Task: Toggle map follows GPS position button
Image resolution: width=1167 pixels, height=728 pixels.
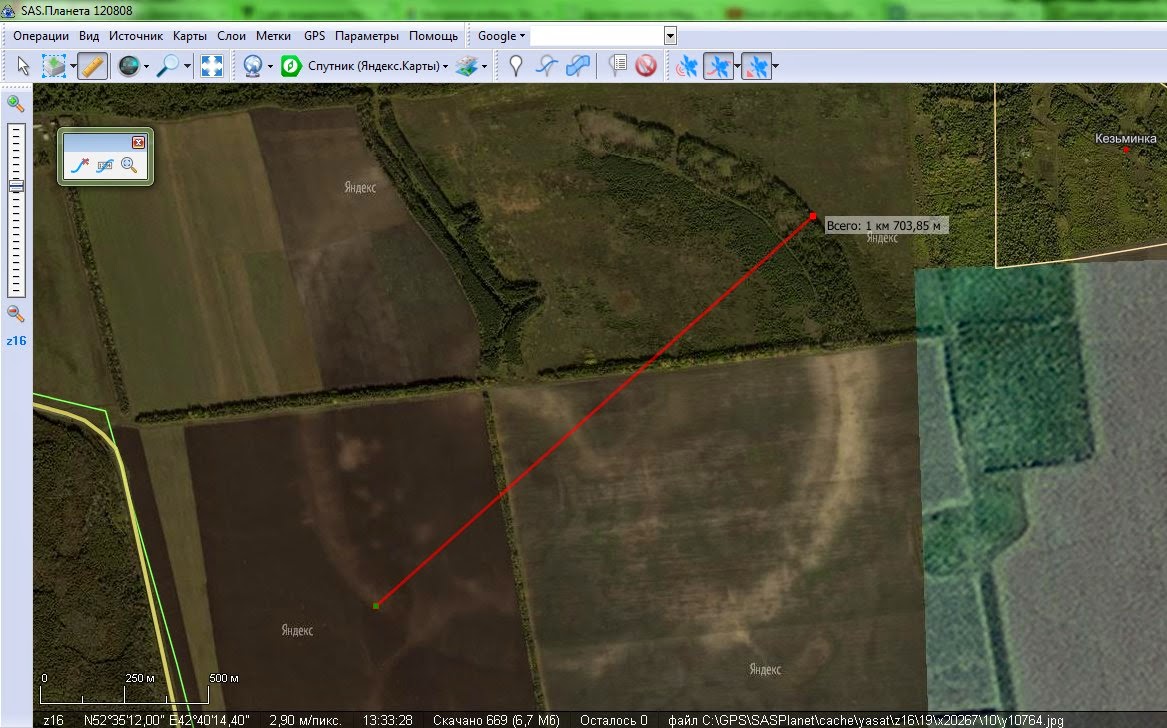Action: coord(756,66)
